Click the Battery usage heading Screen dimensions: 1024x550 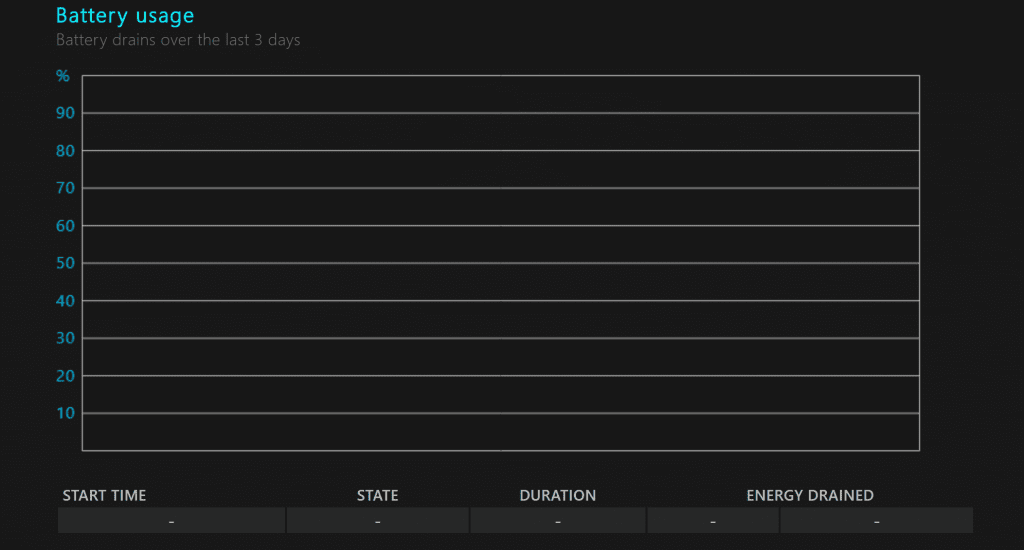click(125, 16)
